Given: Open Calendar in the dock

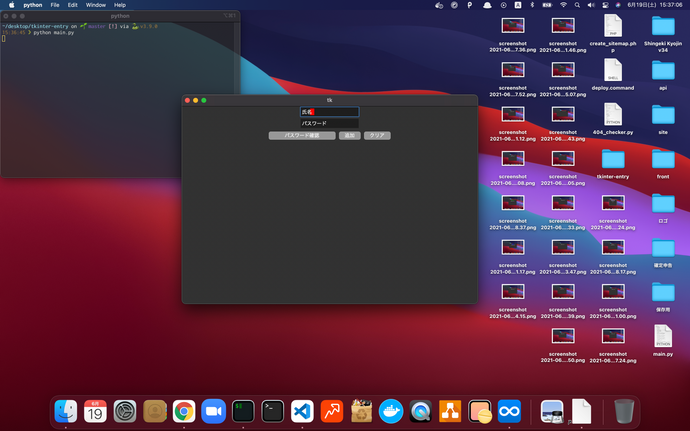Looking at the screenshot, I should tap(95, 411).
